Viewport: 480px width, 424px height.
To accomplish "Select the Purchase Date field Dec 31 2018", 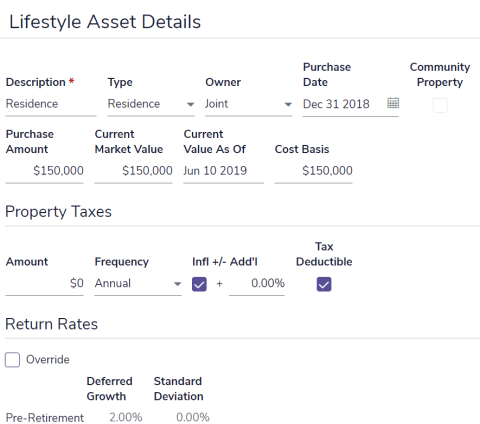I will pyautogui.click(x=344, y=104).
